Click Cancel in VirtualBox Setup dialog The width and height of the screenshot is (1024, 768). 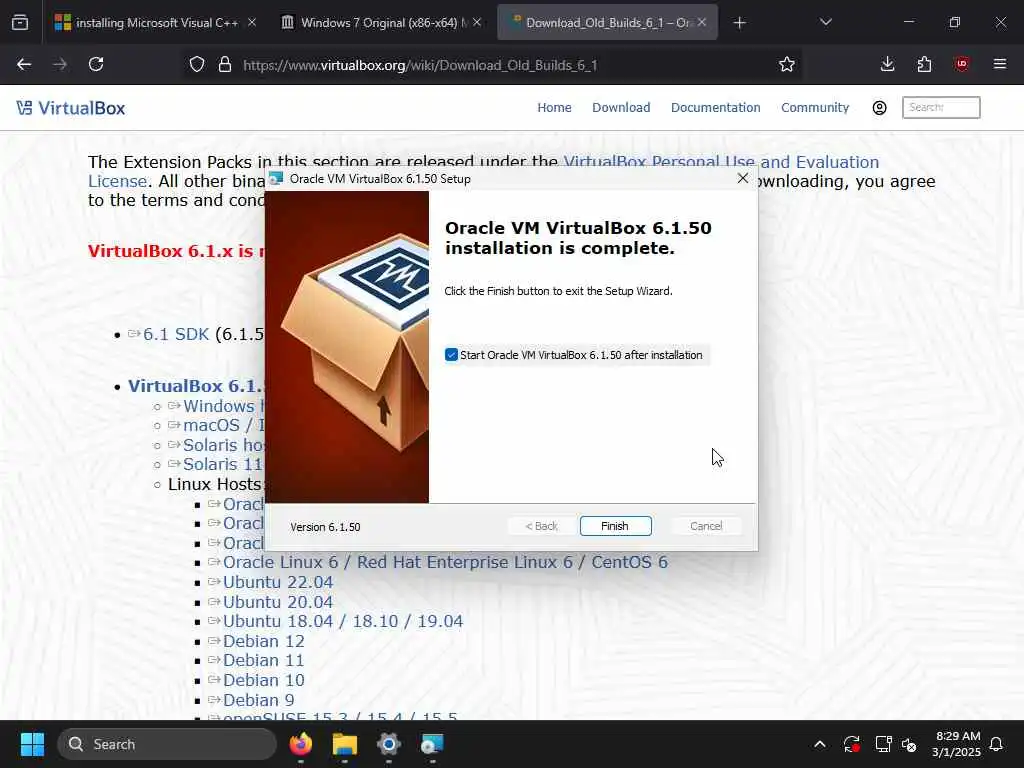click(x=706, y=526)
